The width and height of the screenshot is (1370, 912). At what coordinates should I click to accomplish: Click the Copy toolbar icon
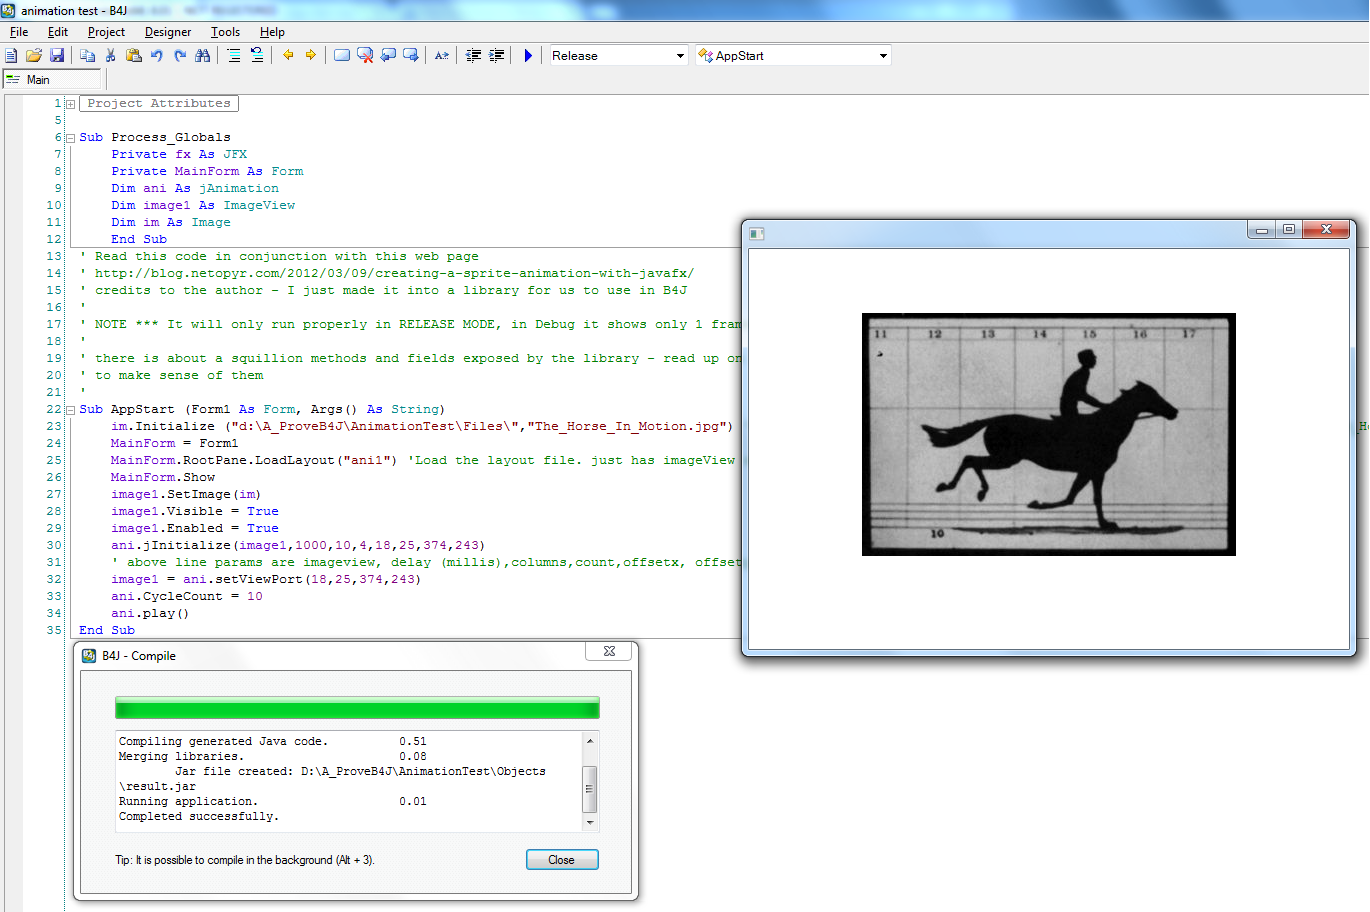coord(88,56)
